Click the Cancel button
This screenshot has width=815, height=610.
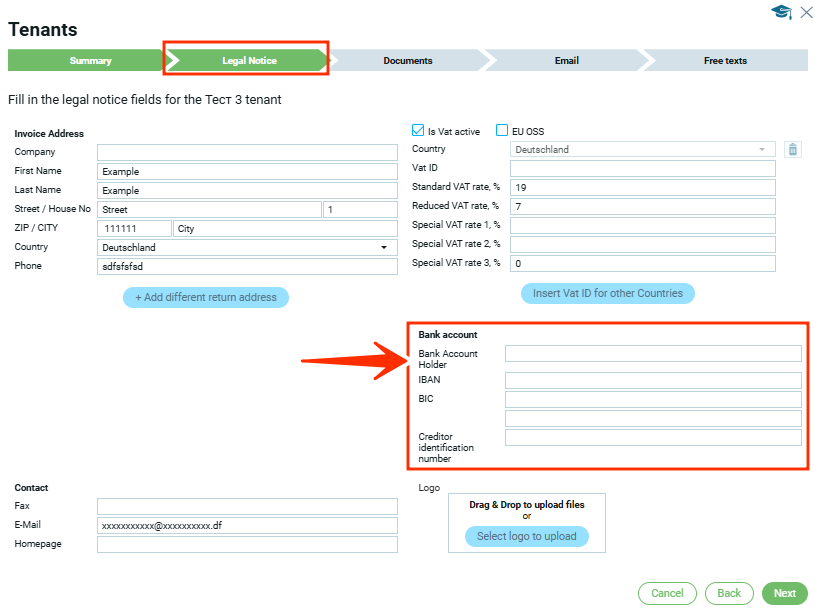pos(667,593)
